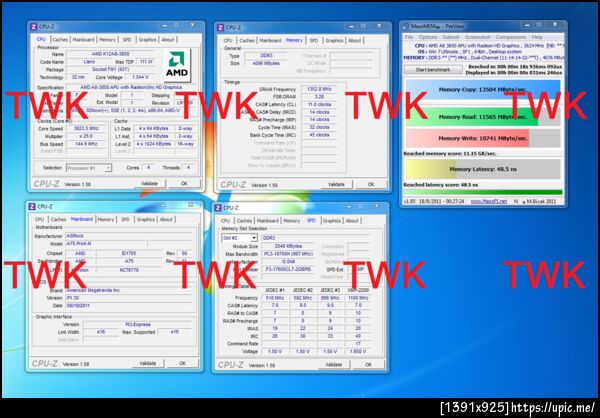Click the Reached memory score text
This screenshot has height=418, width=600.
pos(450,153)
